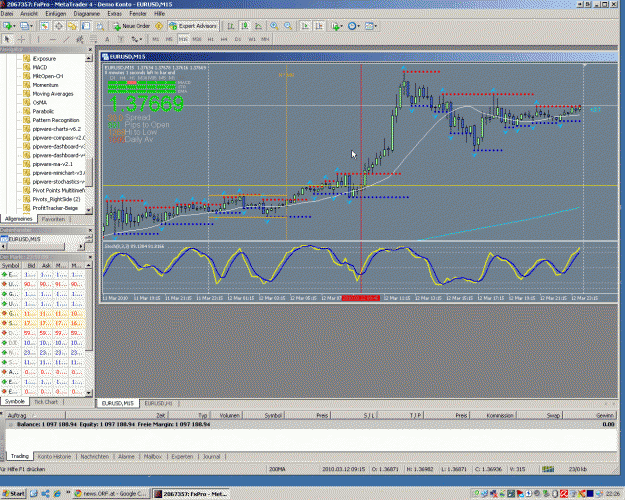This screenshot has width=625, height=500.
Task: Switch chart to candlestick mode icon
Action: (x=245, y=26)
